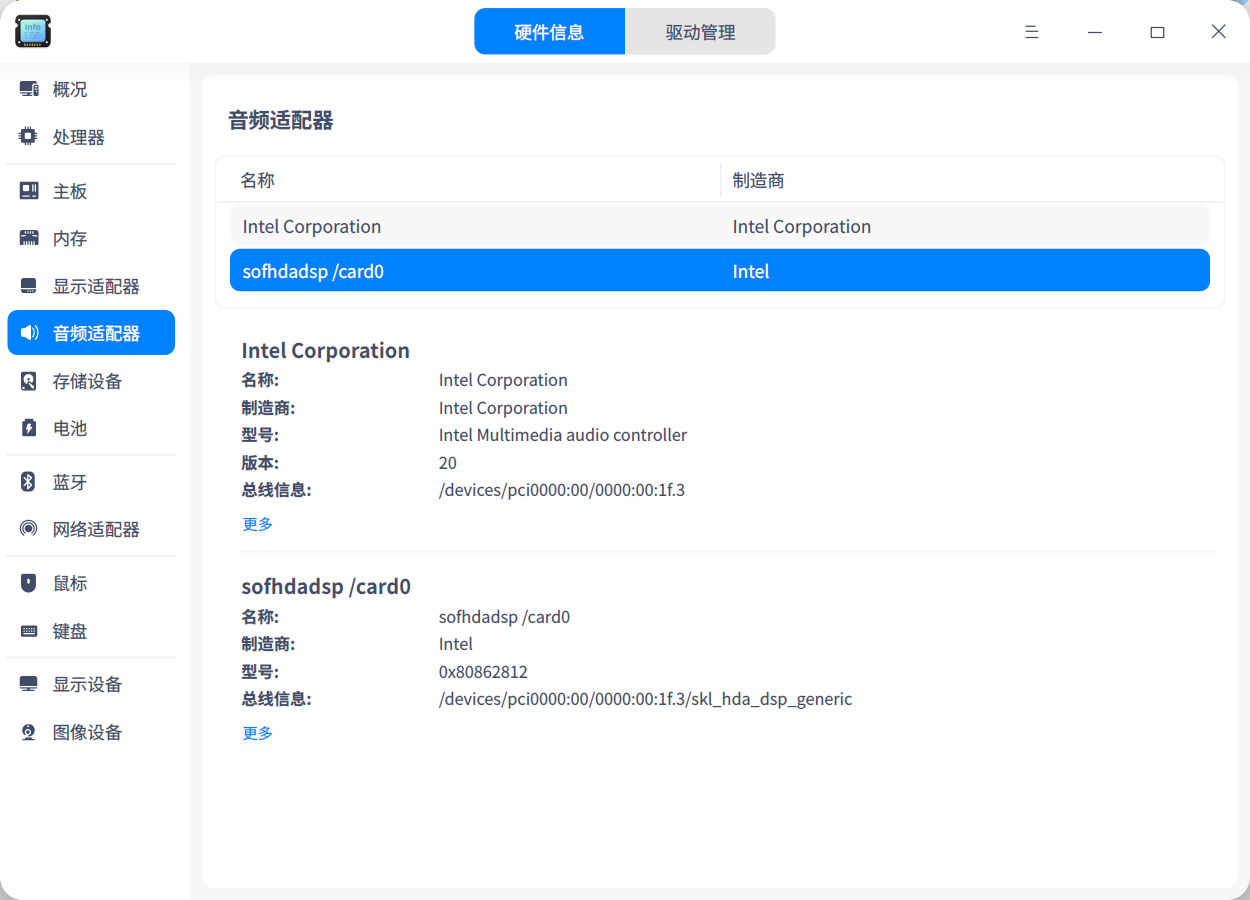1250x900 pixels.
Task: Go to 内存 sidebar label
Action: (70, 238)
